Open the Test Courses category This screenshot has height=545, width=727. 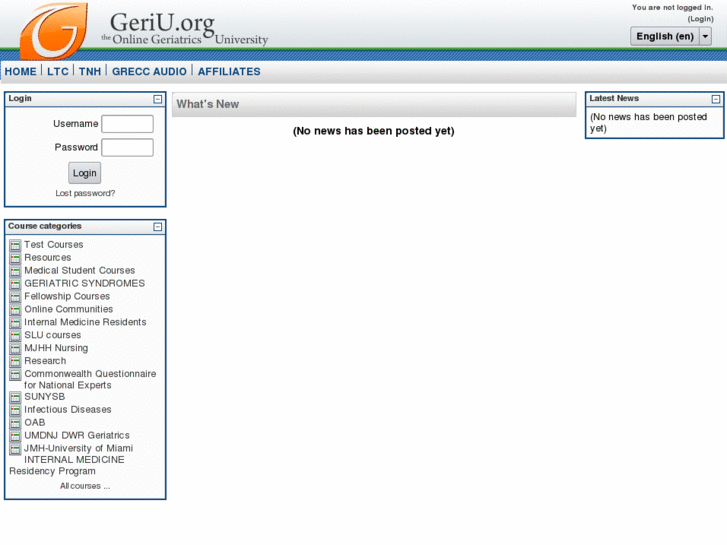pos(54,244)
